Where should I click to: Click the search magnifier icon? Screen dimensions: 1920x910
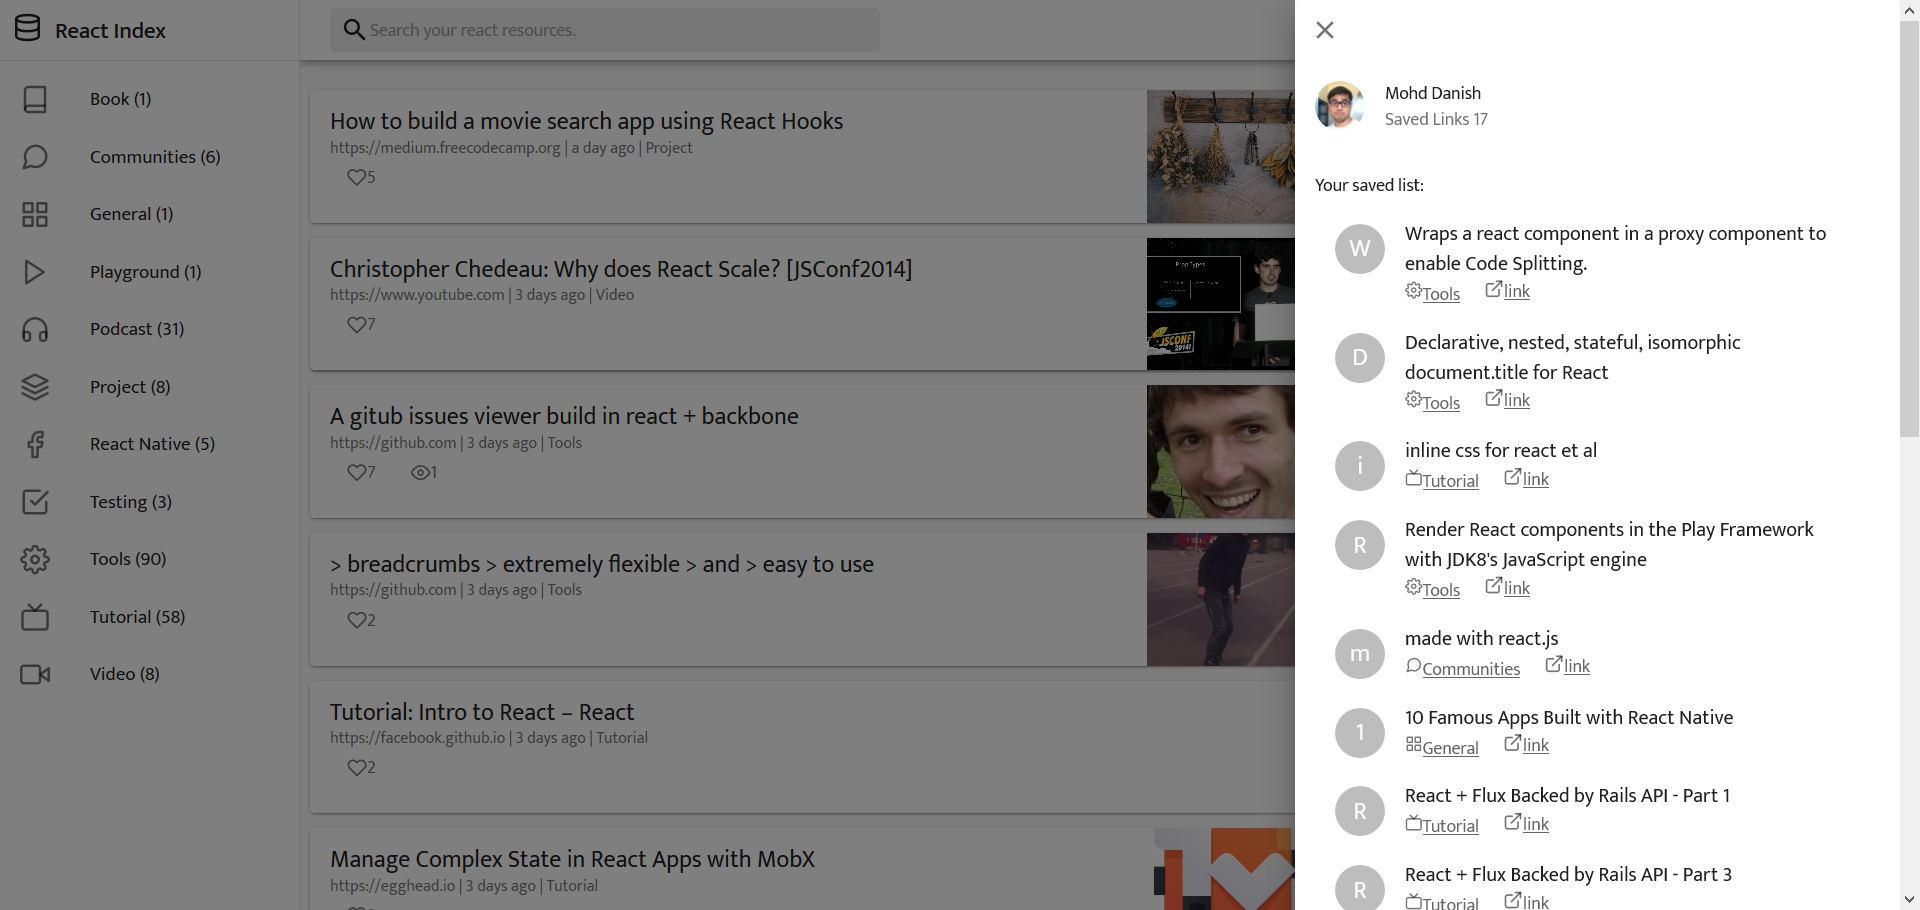(353, 29)
